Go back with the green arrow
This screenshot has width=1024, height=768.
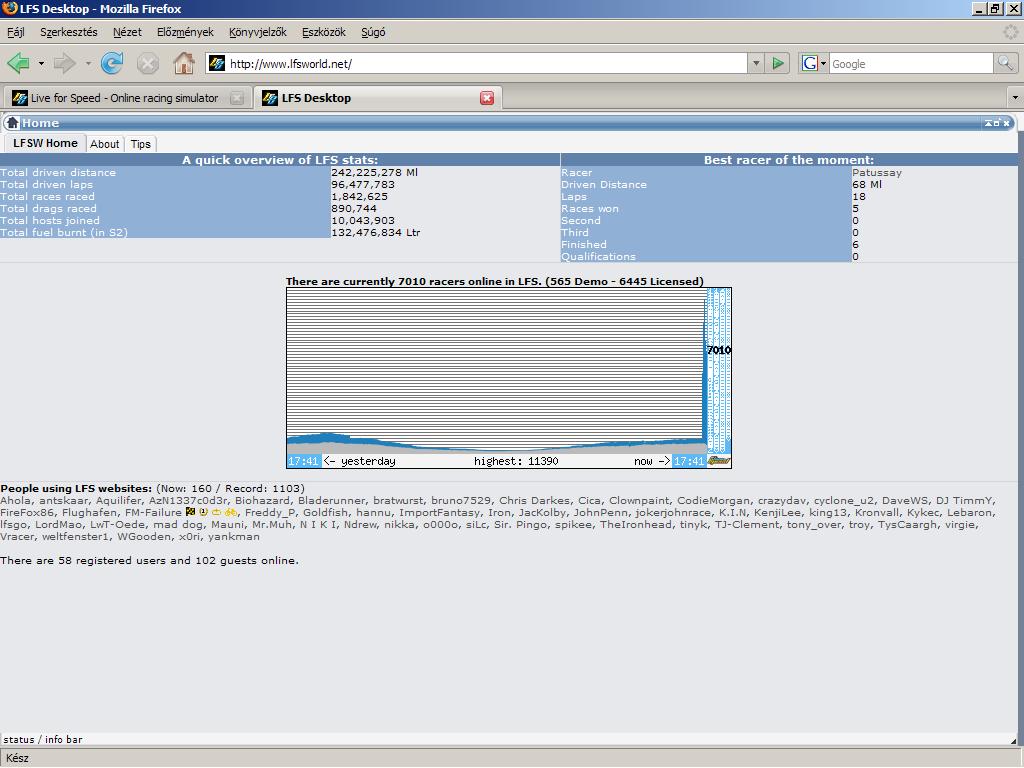[x=18, y=63]
